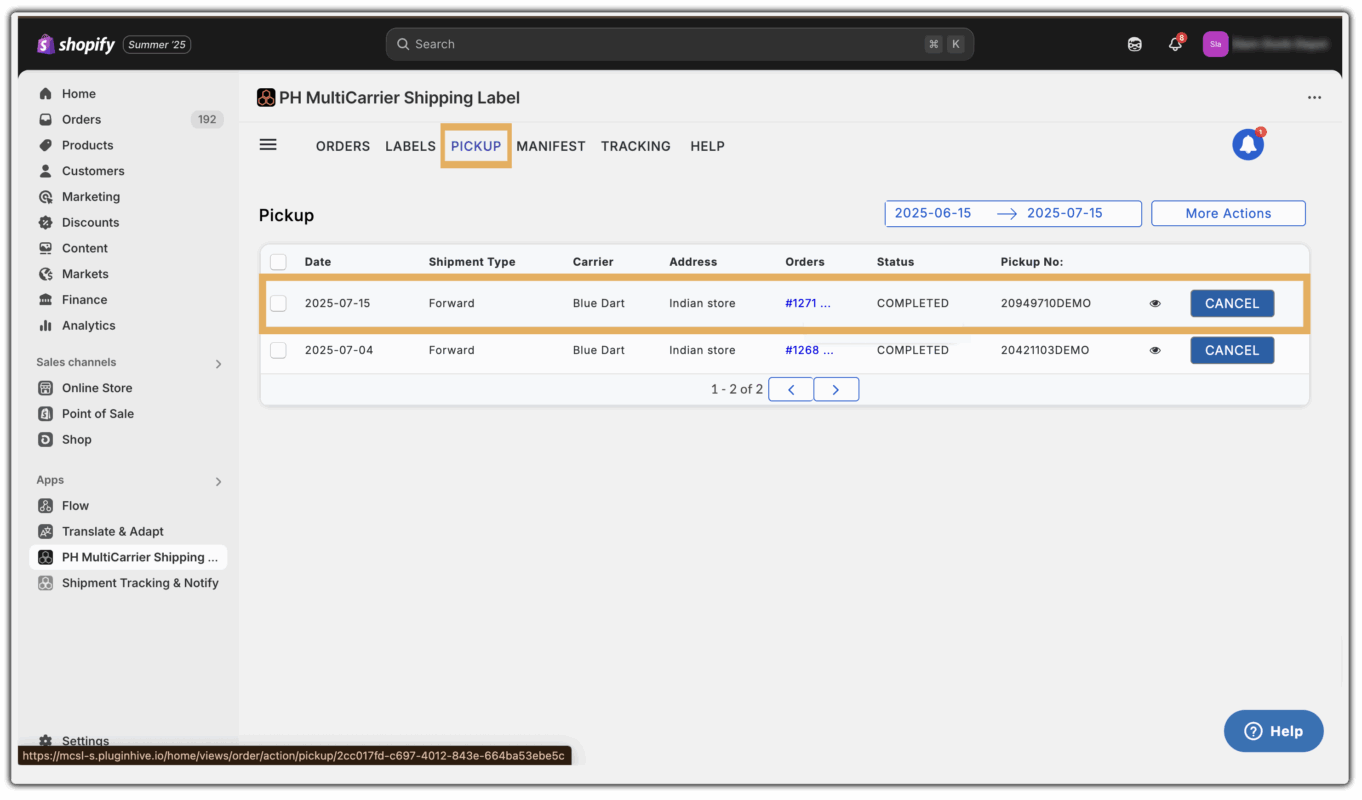Click the Flow app icon

point(45,506)
